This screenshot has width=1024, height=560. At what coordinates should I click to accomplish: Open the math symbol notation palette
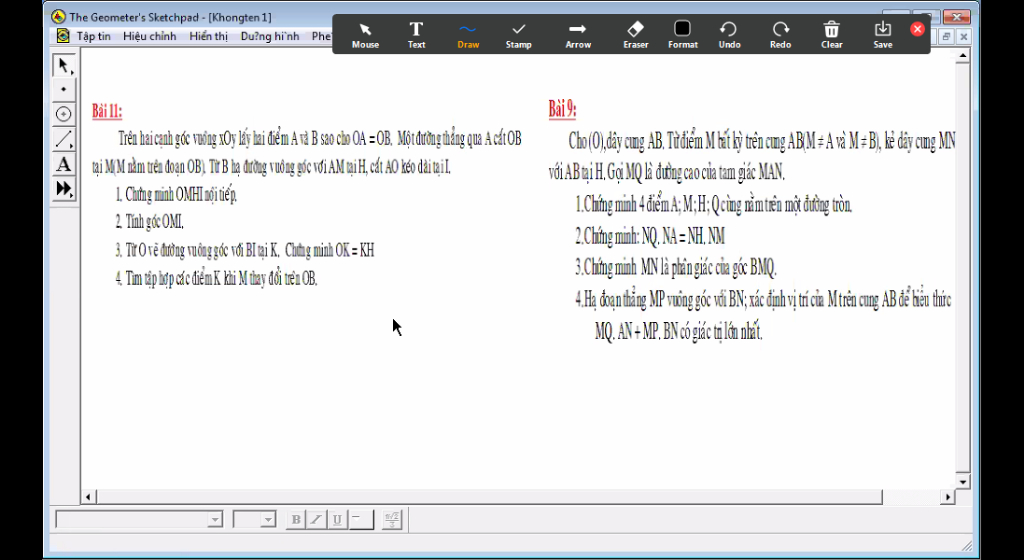pyautogui.click(x=392, y=520)
